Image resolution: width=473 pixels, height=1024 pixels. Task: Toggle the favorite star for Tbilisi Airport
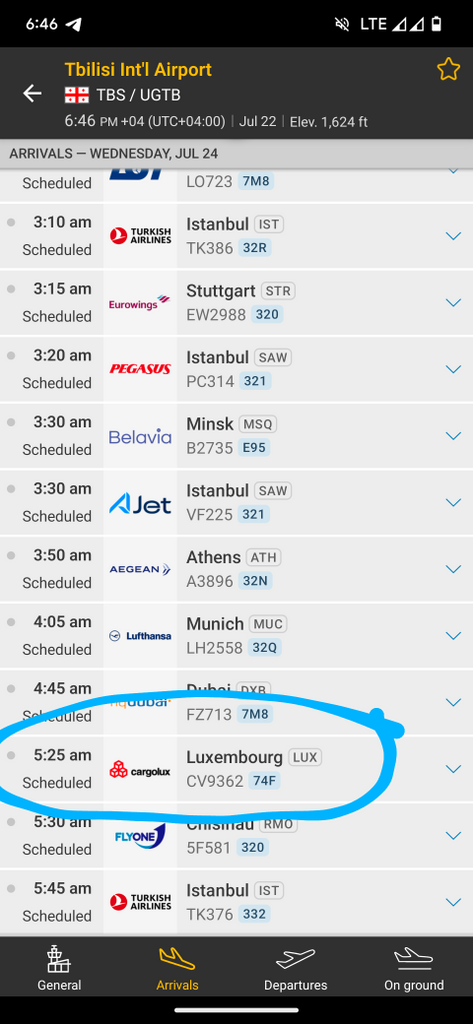point(448,69)
